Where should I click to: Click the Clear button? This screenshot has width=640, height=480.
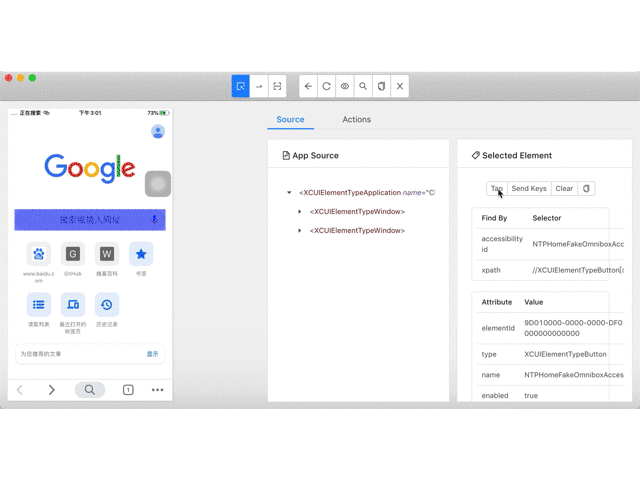[x=564, y=189]
